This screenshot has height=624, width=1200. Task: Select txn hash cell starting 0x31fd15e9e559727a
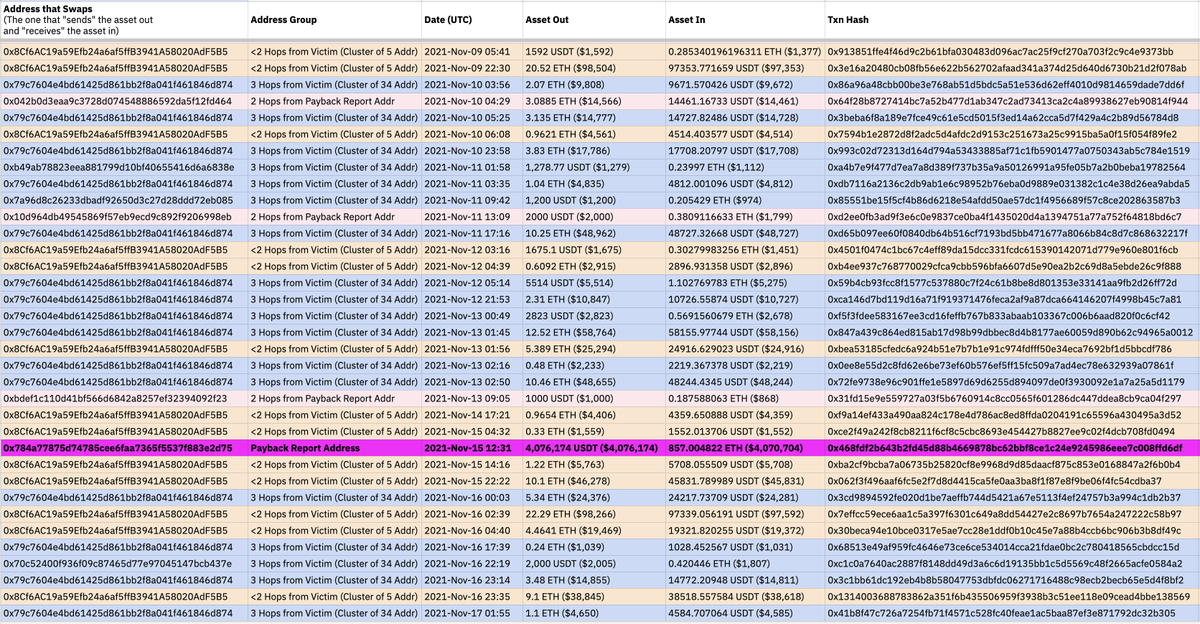click(1012, 398)
